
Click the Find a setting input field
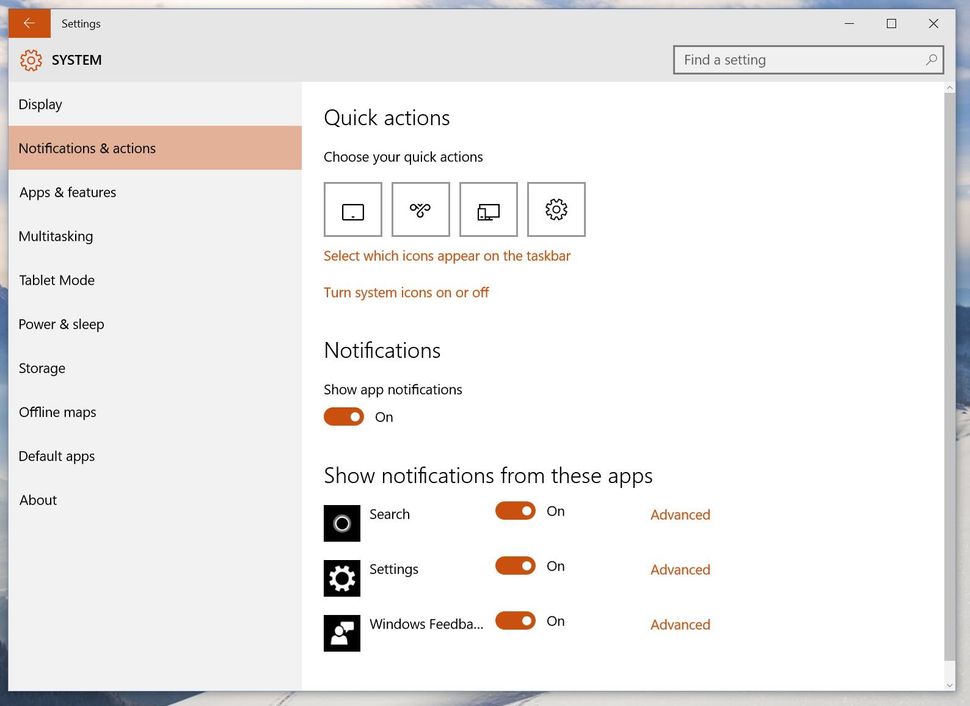pos(790,60)
